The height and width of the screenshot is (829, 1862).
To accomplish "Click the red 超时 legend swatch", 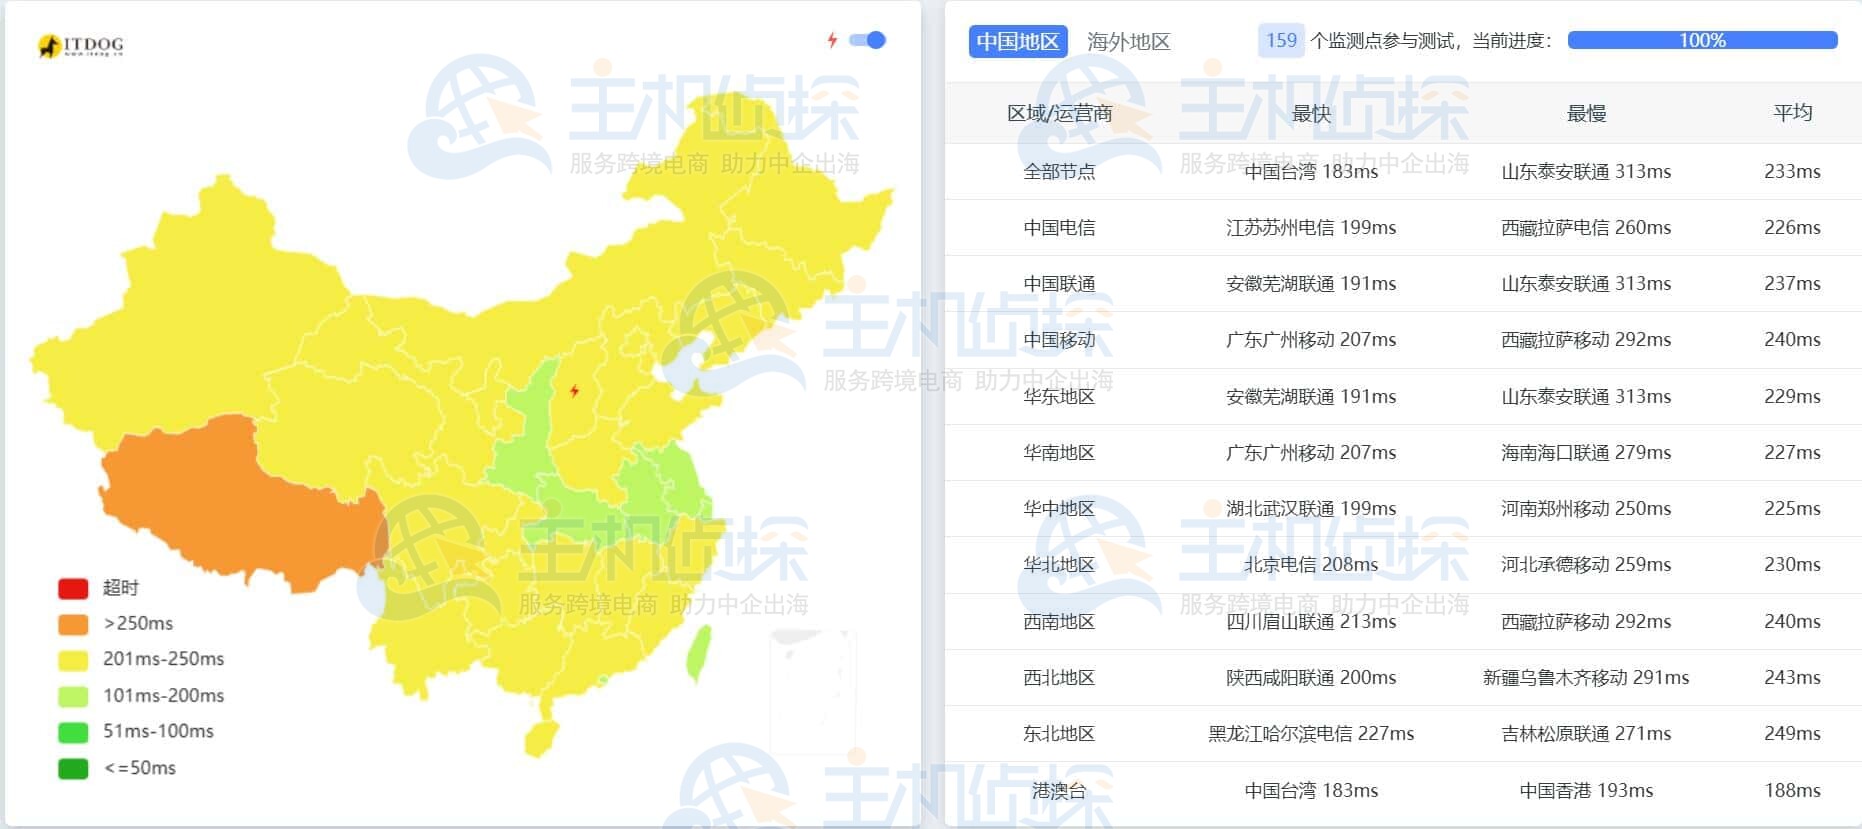I will coord(74,588).
